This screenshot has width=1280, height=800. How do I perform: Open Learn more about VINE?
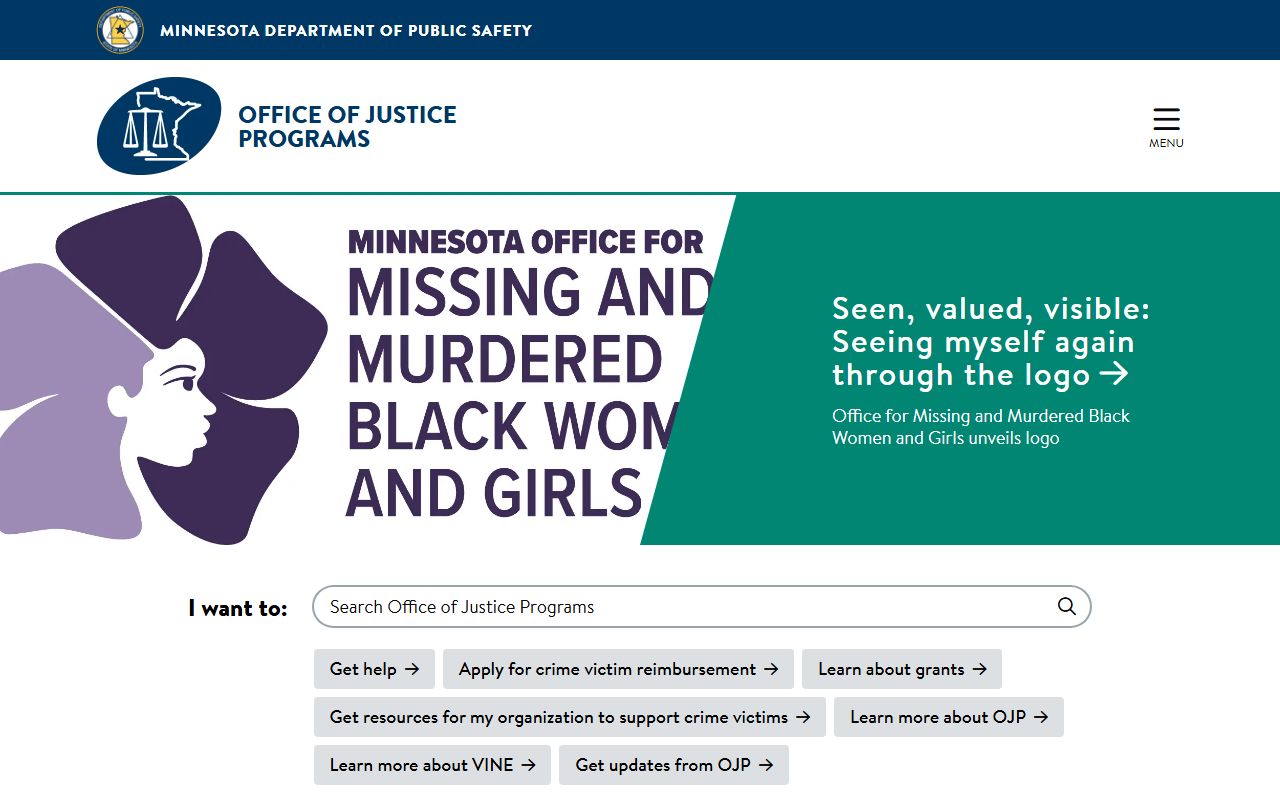coord(432,765)
